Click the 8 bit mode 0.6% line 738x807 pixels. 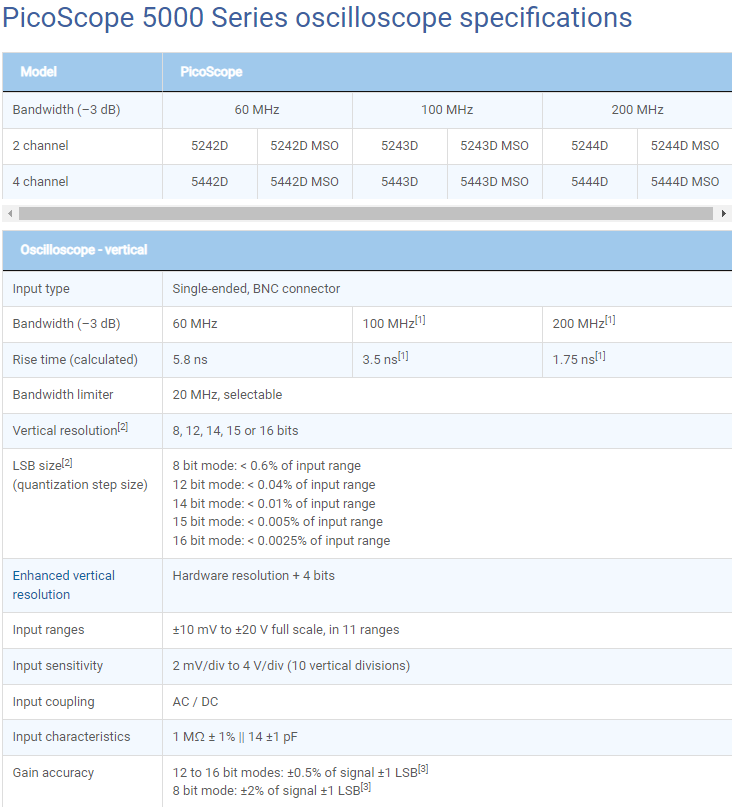pos(267,466)
